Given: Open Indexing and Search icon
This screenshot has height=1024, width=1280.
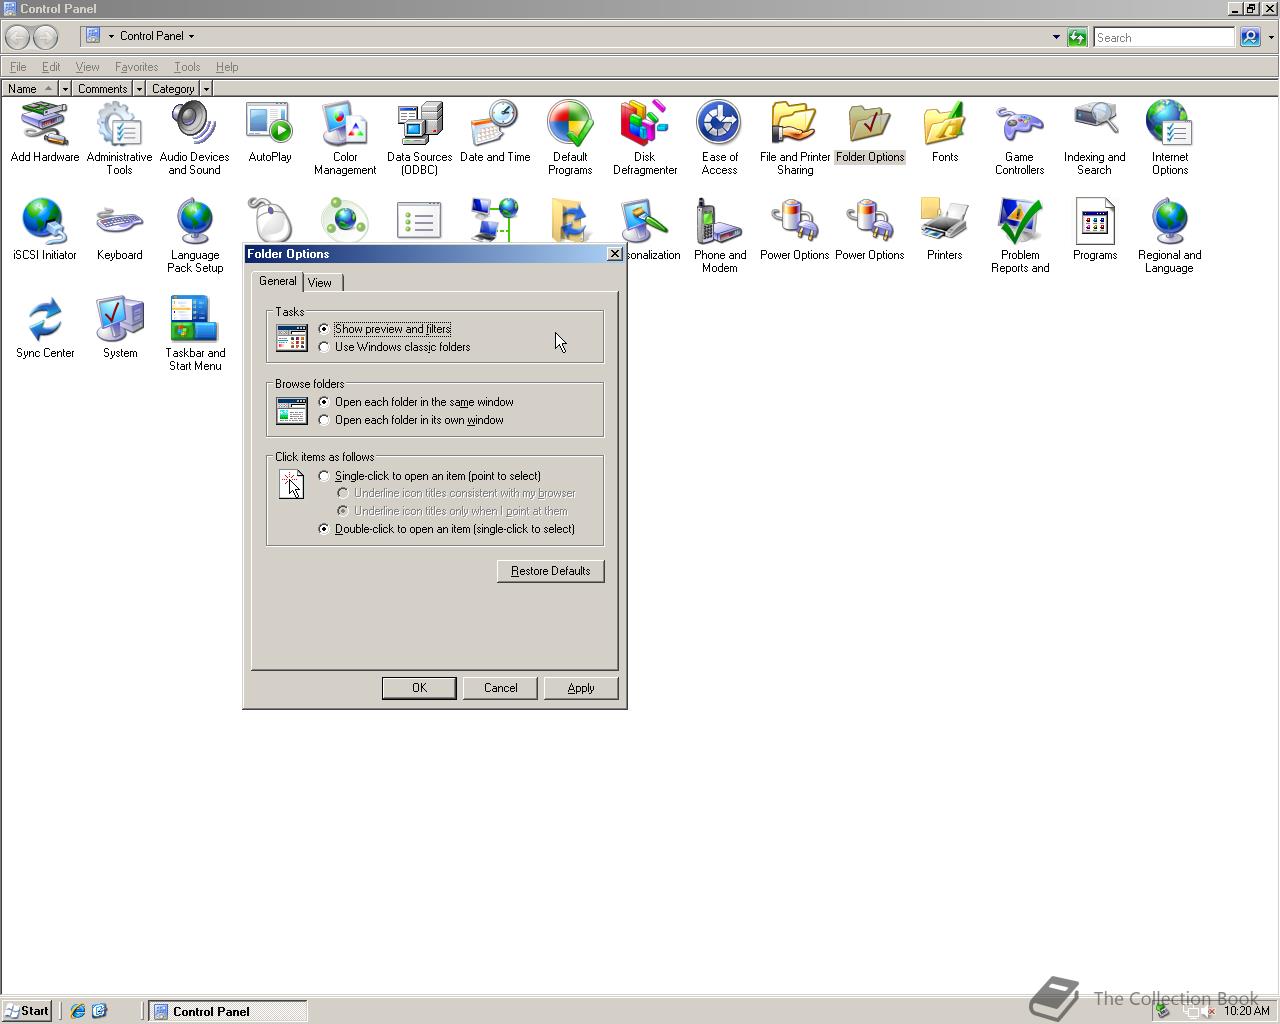Looking at the screenshot, I should [1094, 138].
